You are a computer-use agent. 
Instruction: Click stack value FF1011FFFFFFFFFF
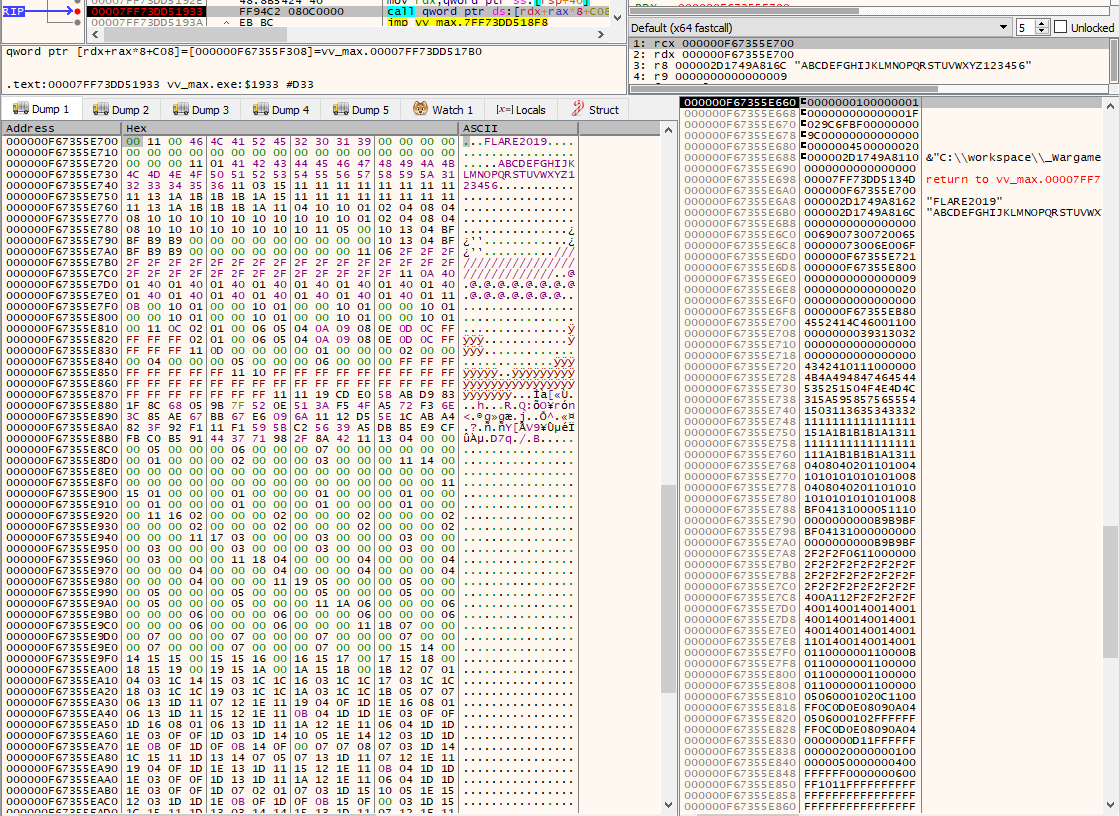tap(860, 785)
